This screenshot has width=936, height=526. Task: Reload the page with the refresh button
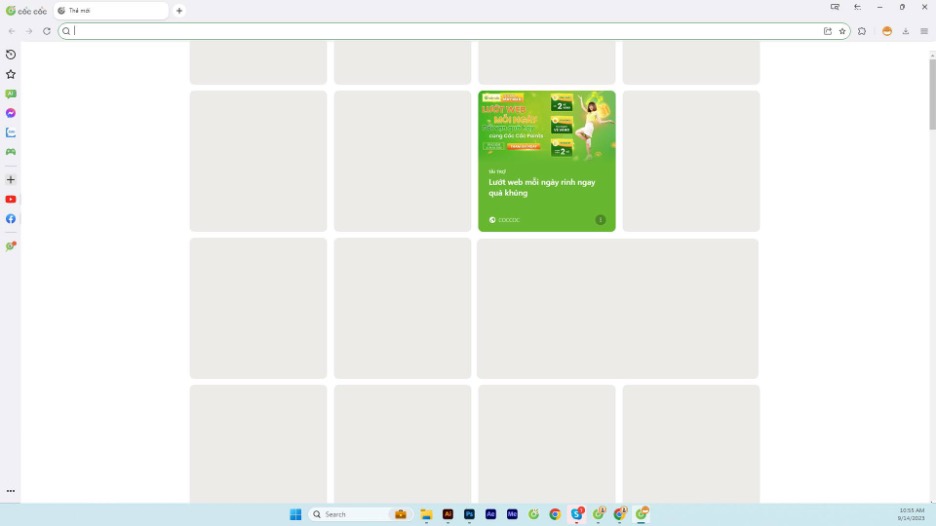(47, 31)
